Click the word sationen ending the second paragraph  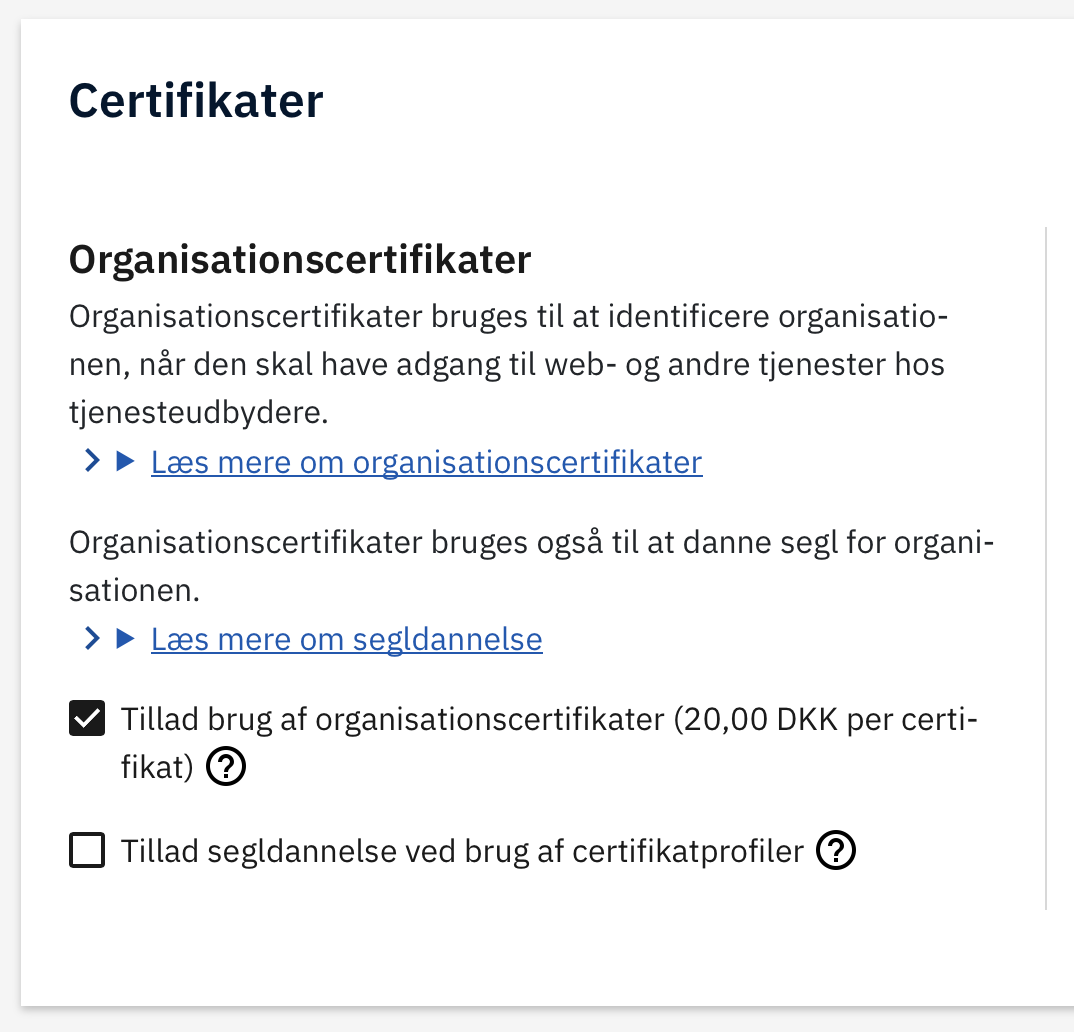(134, 590)
